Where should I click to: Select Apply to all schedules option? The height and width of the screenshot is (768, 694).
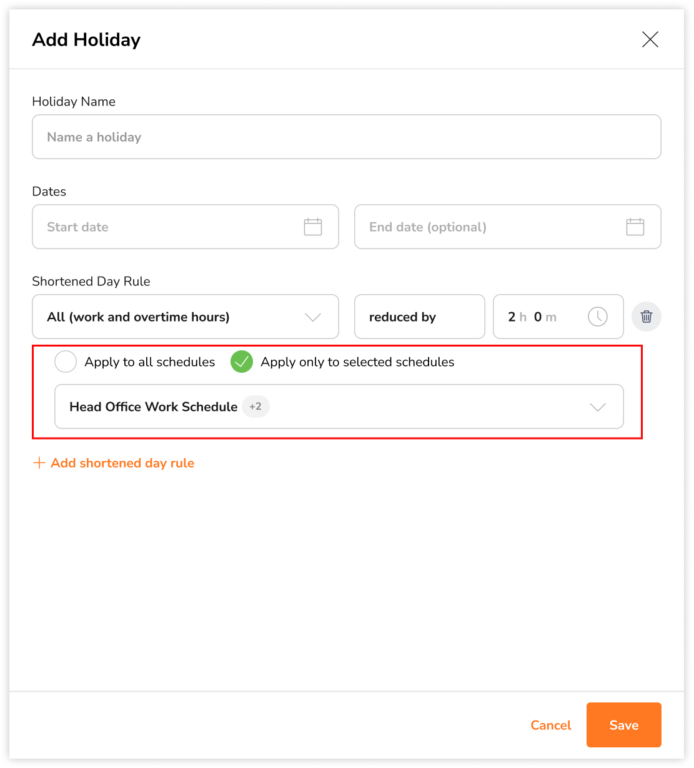pos(66,362)
